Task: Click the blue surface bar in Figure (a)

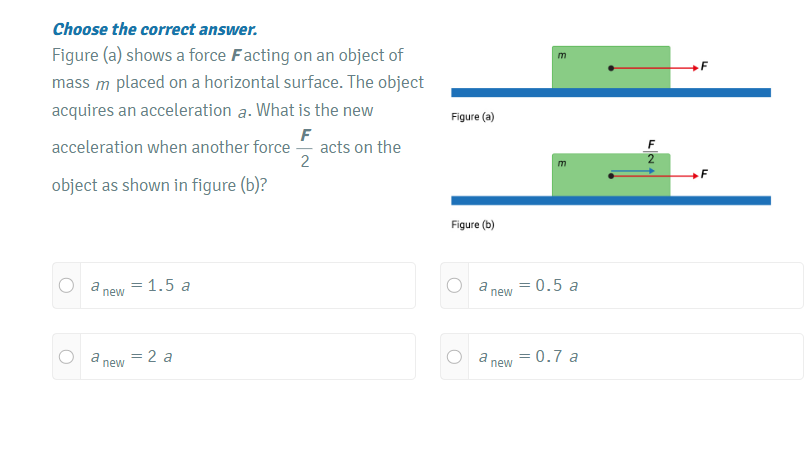Action: pos(610,93)
